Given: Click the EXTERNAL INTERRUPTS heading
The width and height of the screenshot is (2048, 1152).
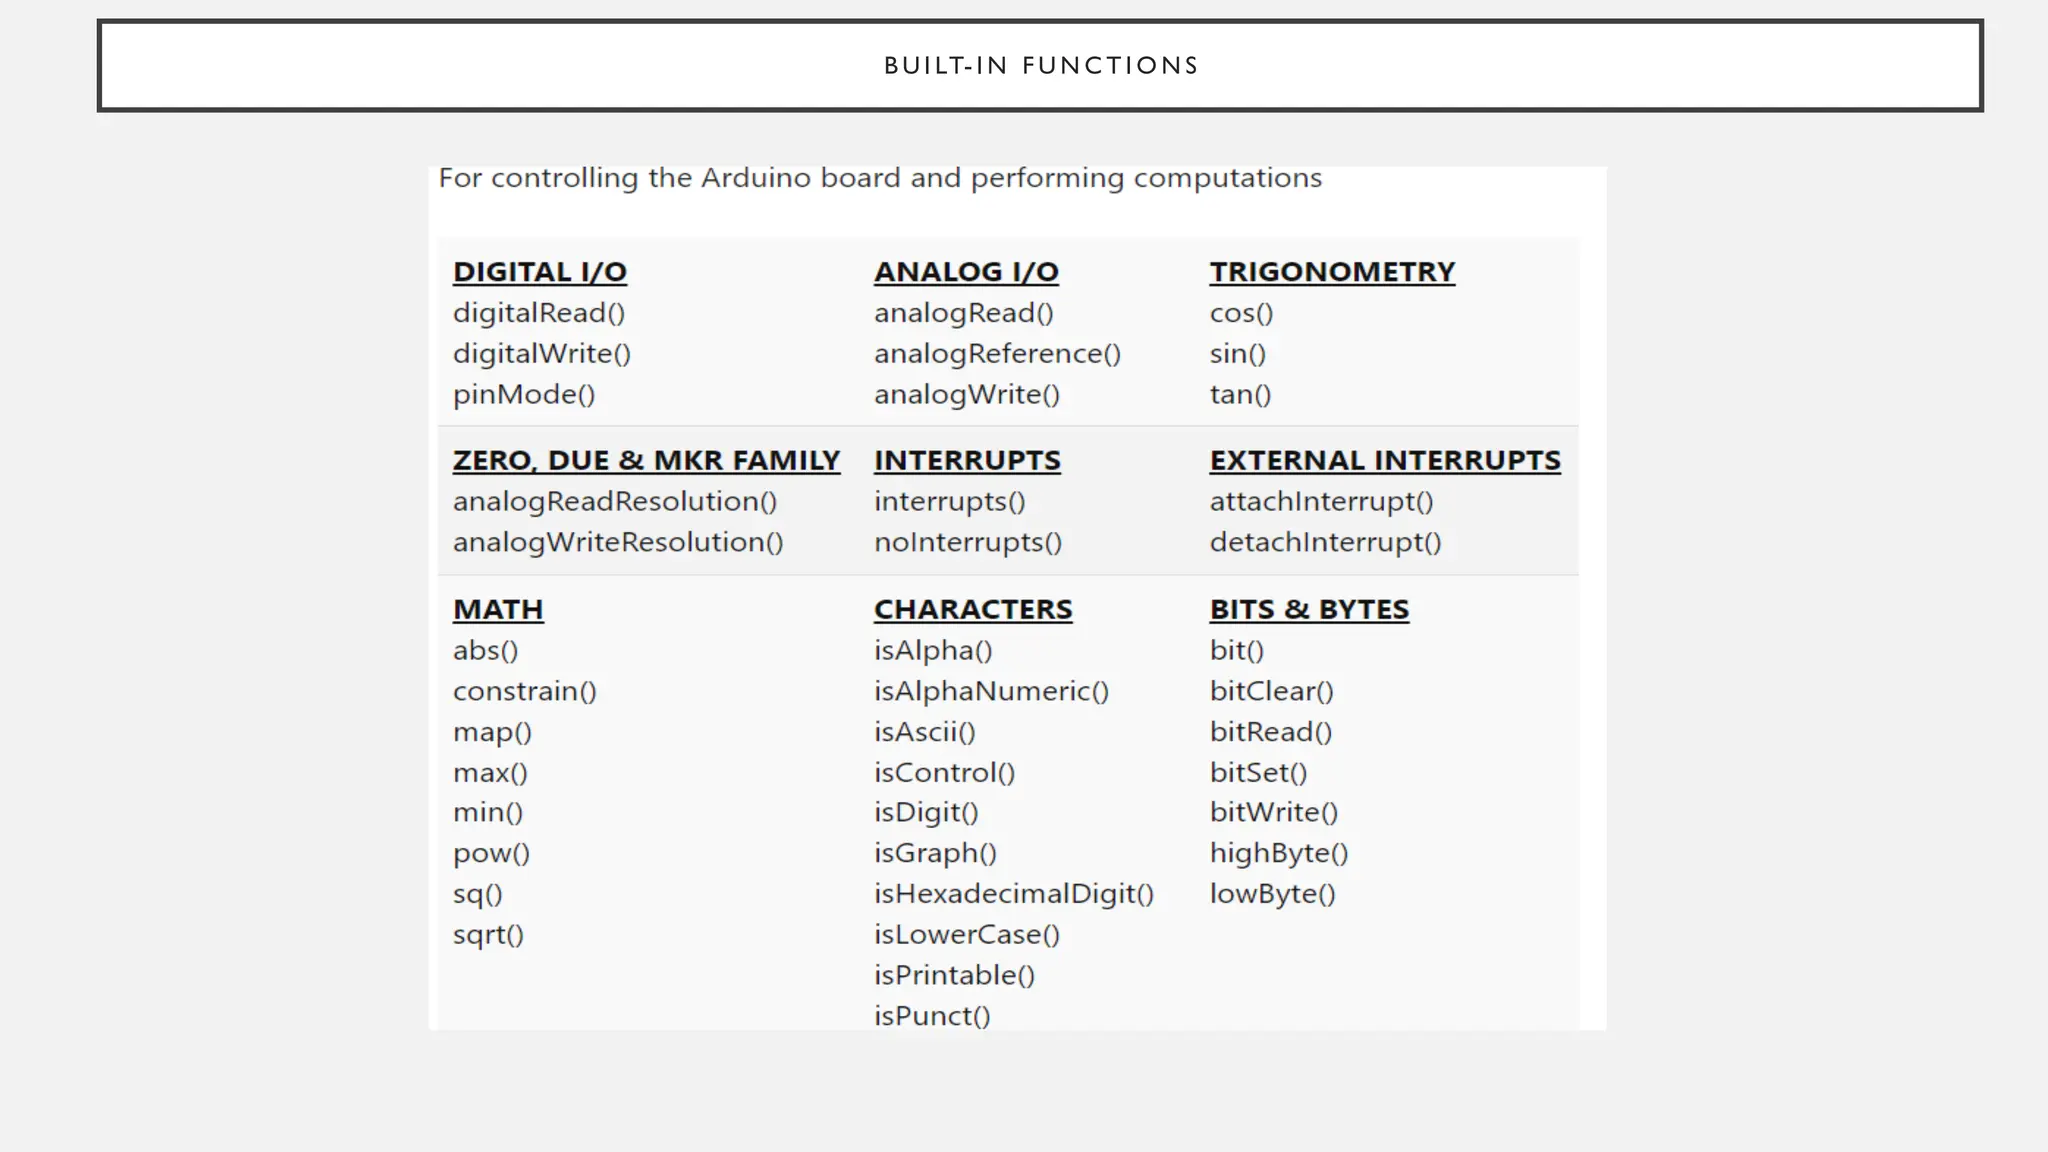Looking at the screenshot, I should 1384,461.
